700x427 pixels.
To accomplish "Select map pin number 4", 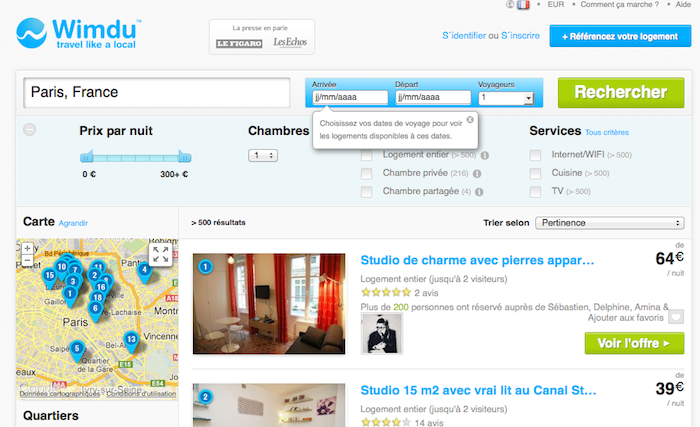I will tap(144, 272).
